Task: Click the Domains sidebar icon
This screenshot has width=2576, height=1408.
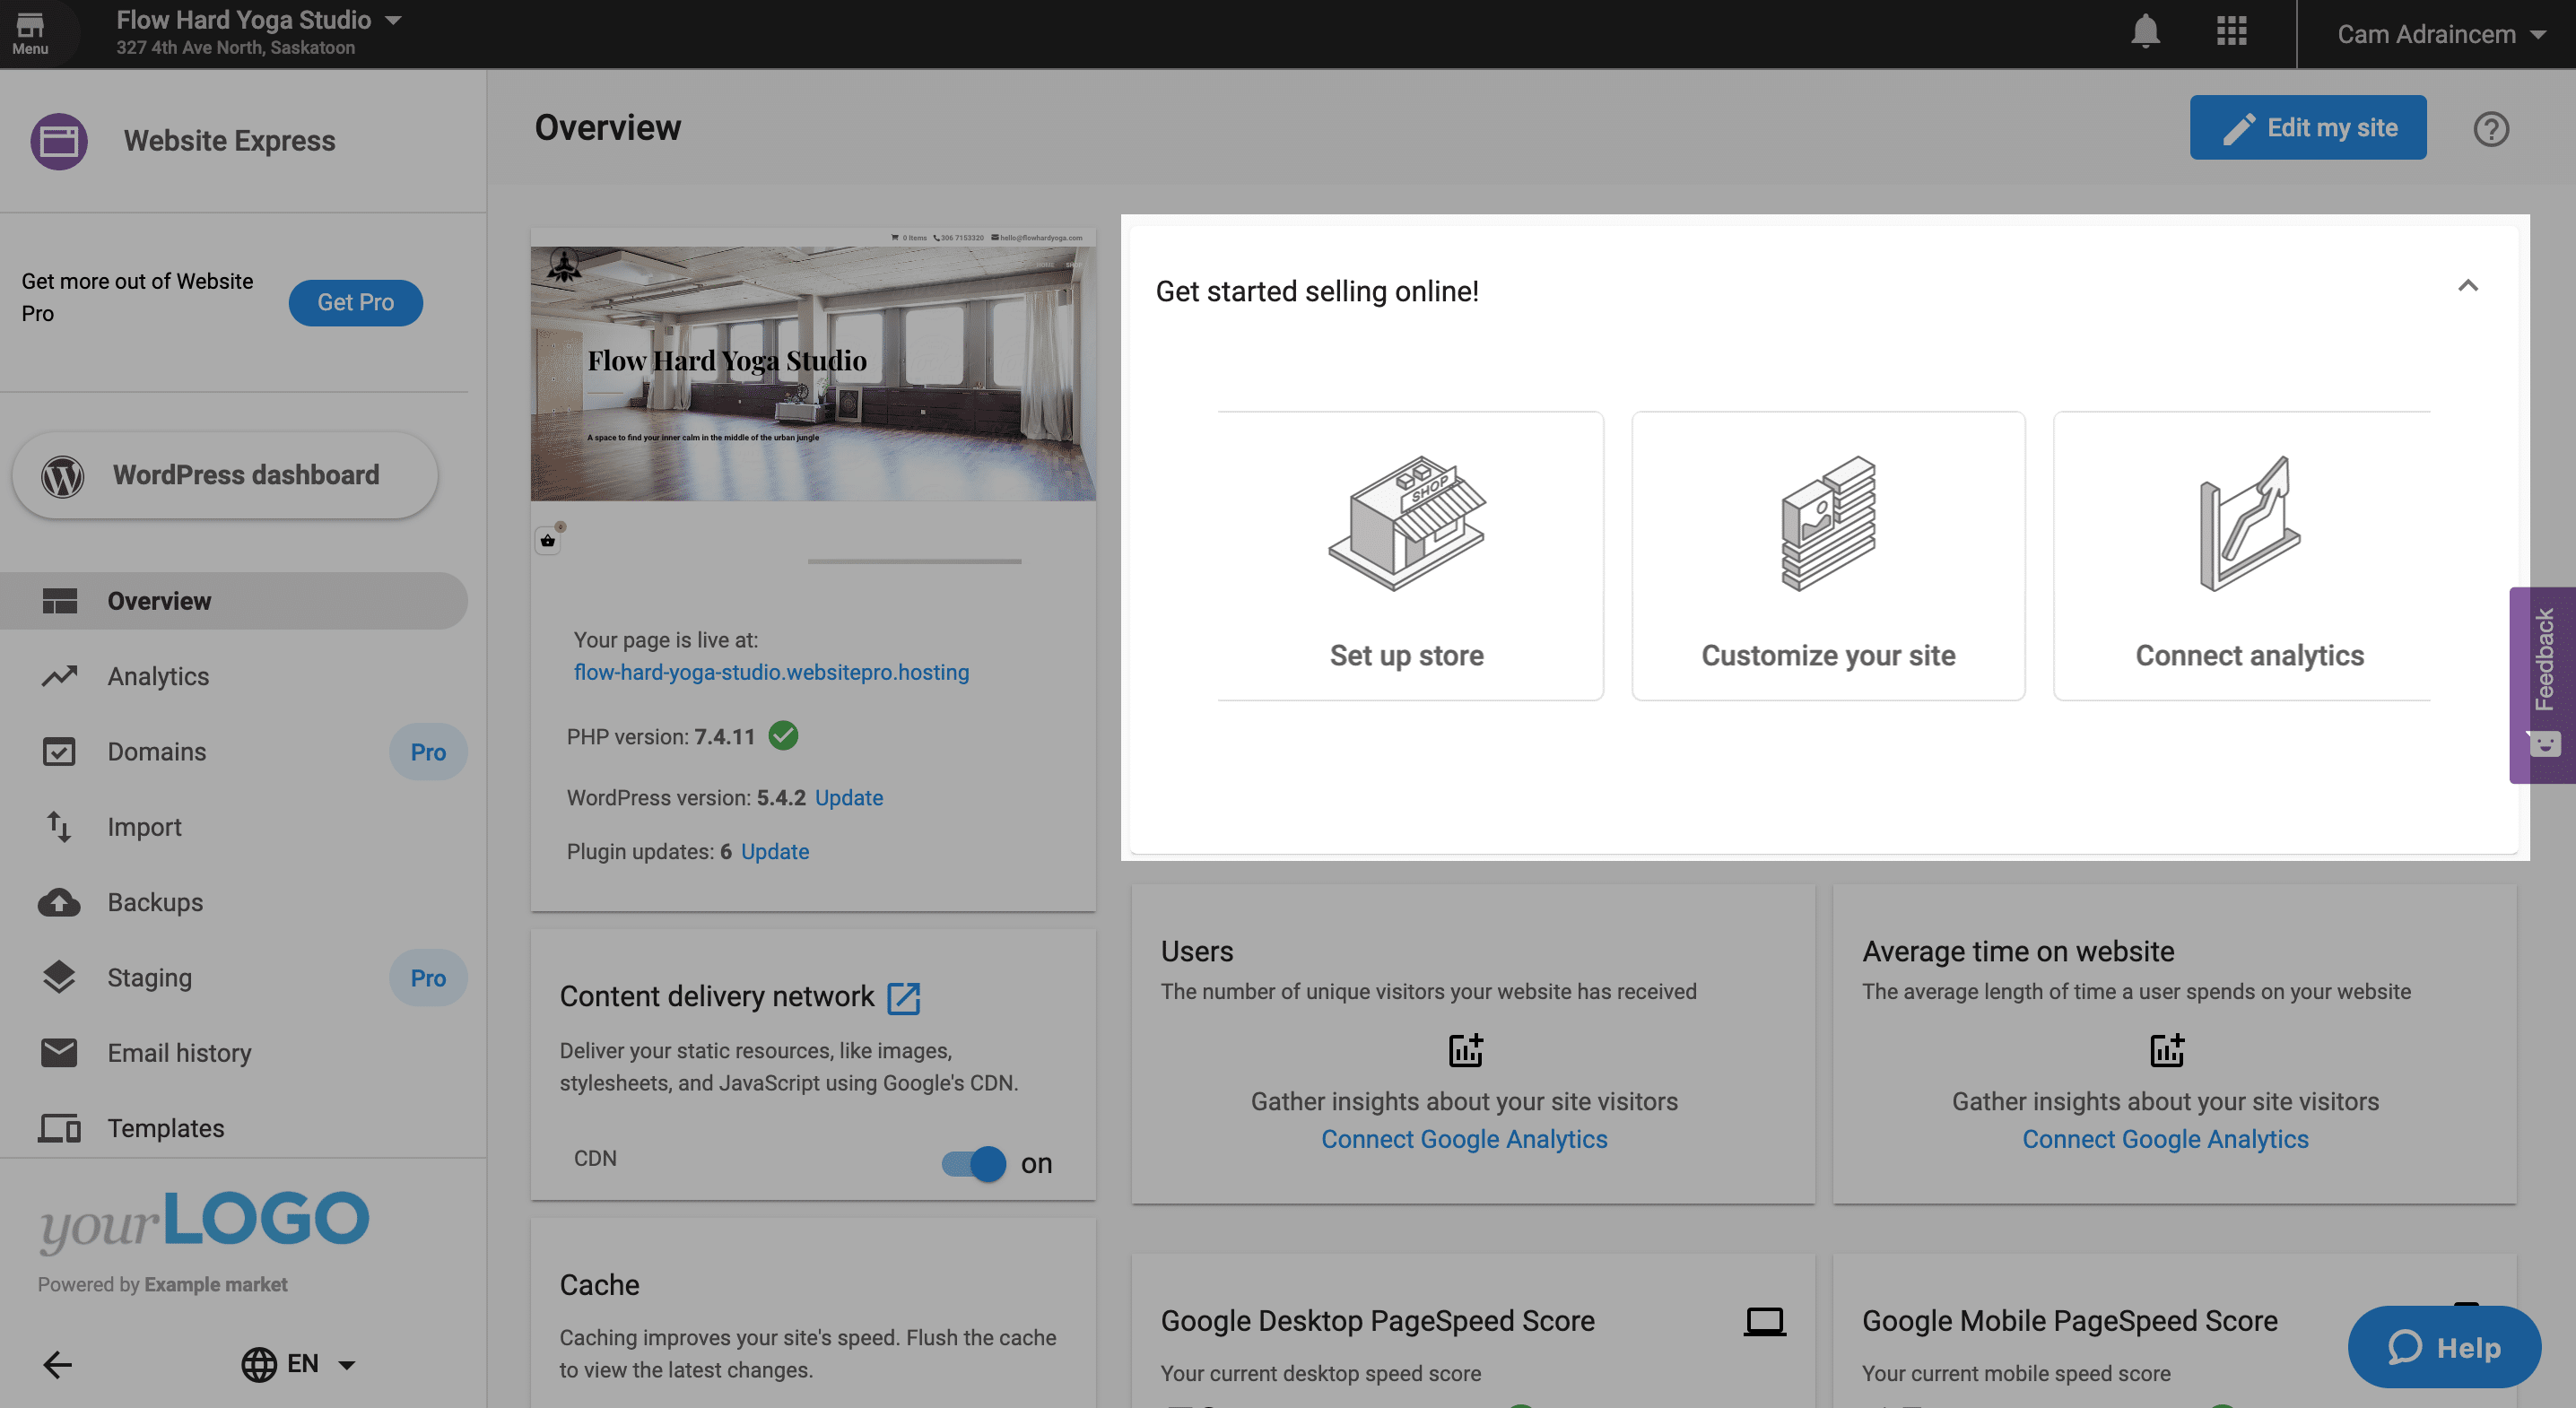Action: (x=57, y=751)
